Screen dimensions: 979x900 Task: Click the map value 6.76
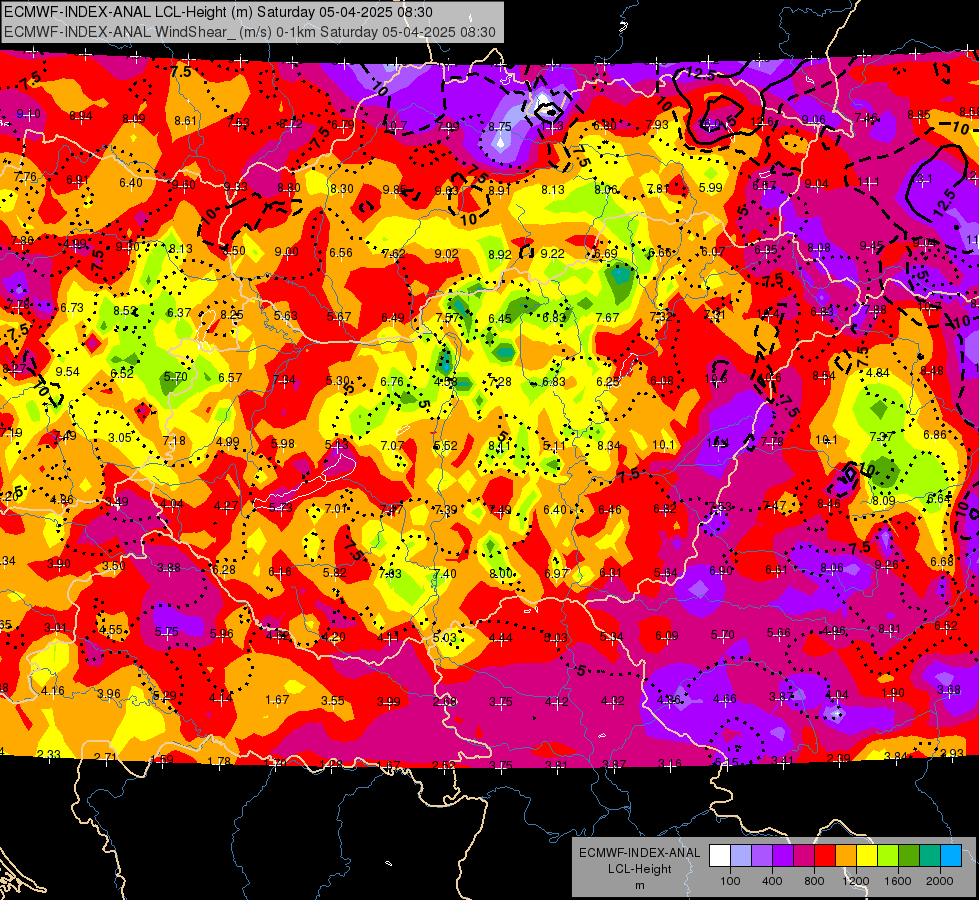(x=392, y=381)
